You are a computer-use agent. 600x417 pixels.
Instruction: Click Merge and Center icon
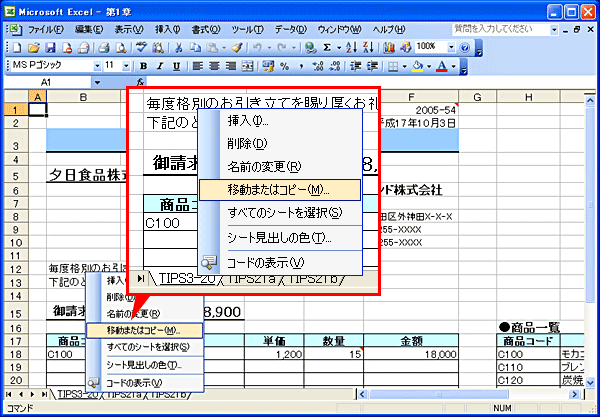point(248,67)
